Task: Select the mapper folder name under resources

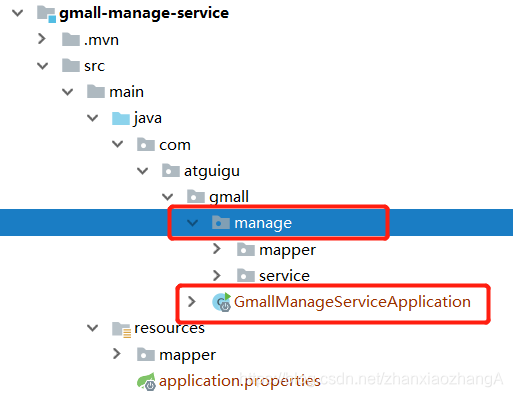Action: (x=188, y=355)
